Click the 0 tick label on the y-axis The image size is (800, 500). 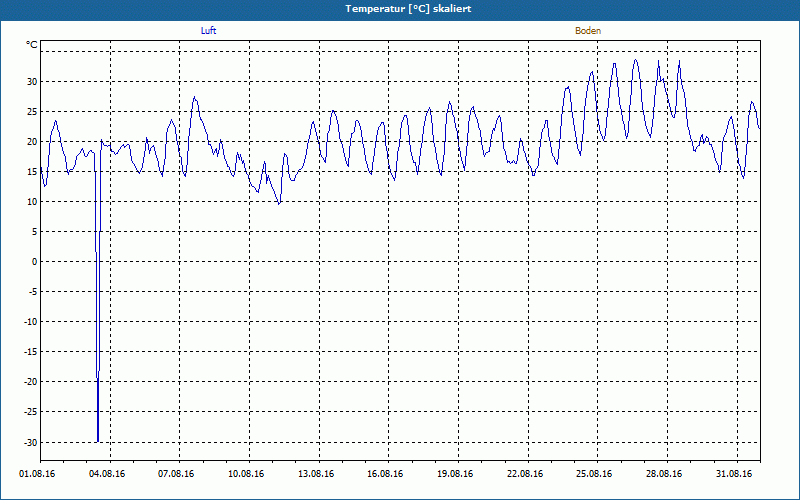[x=34, y=262]
